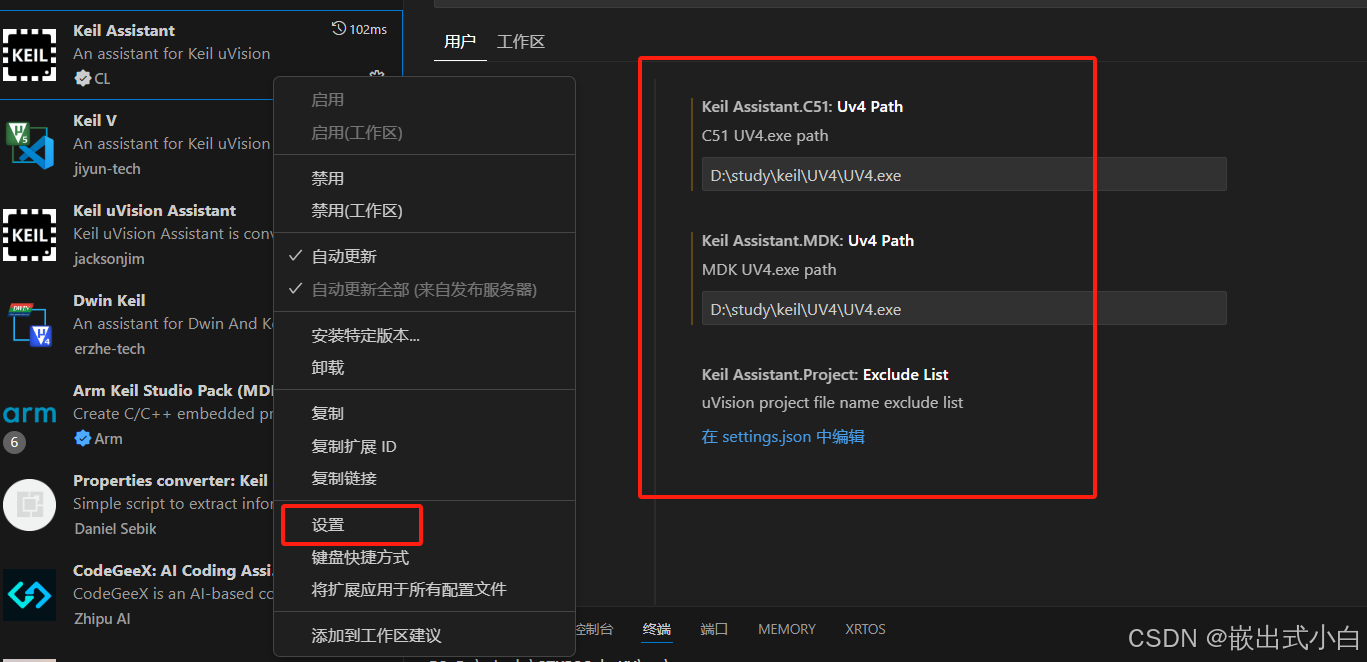Select 禁用(工作区) from the context menu
This screenshot has width=1367, height=662.
coord(424,211)
